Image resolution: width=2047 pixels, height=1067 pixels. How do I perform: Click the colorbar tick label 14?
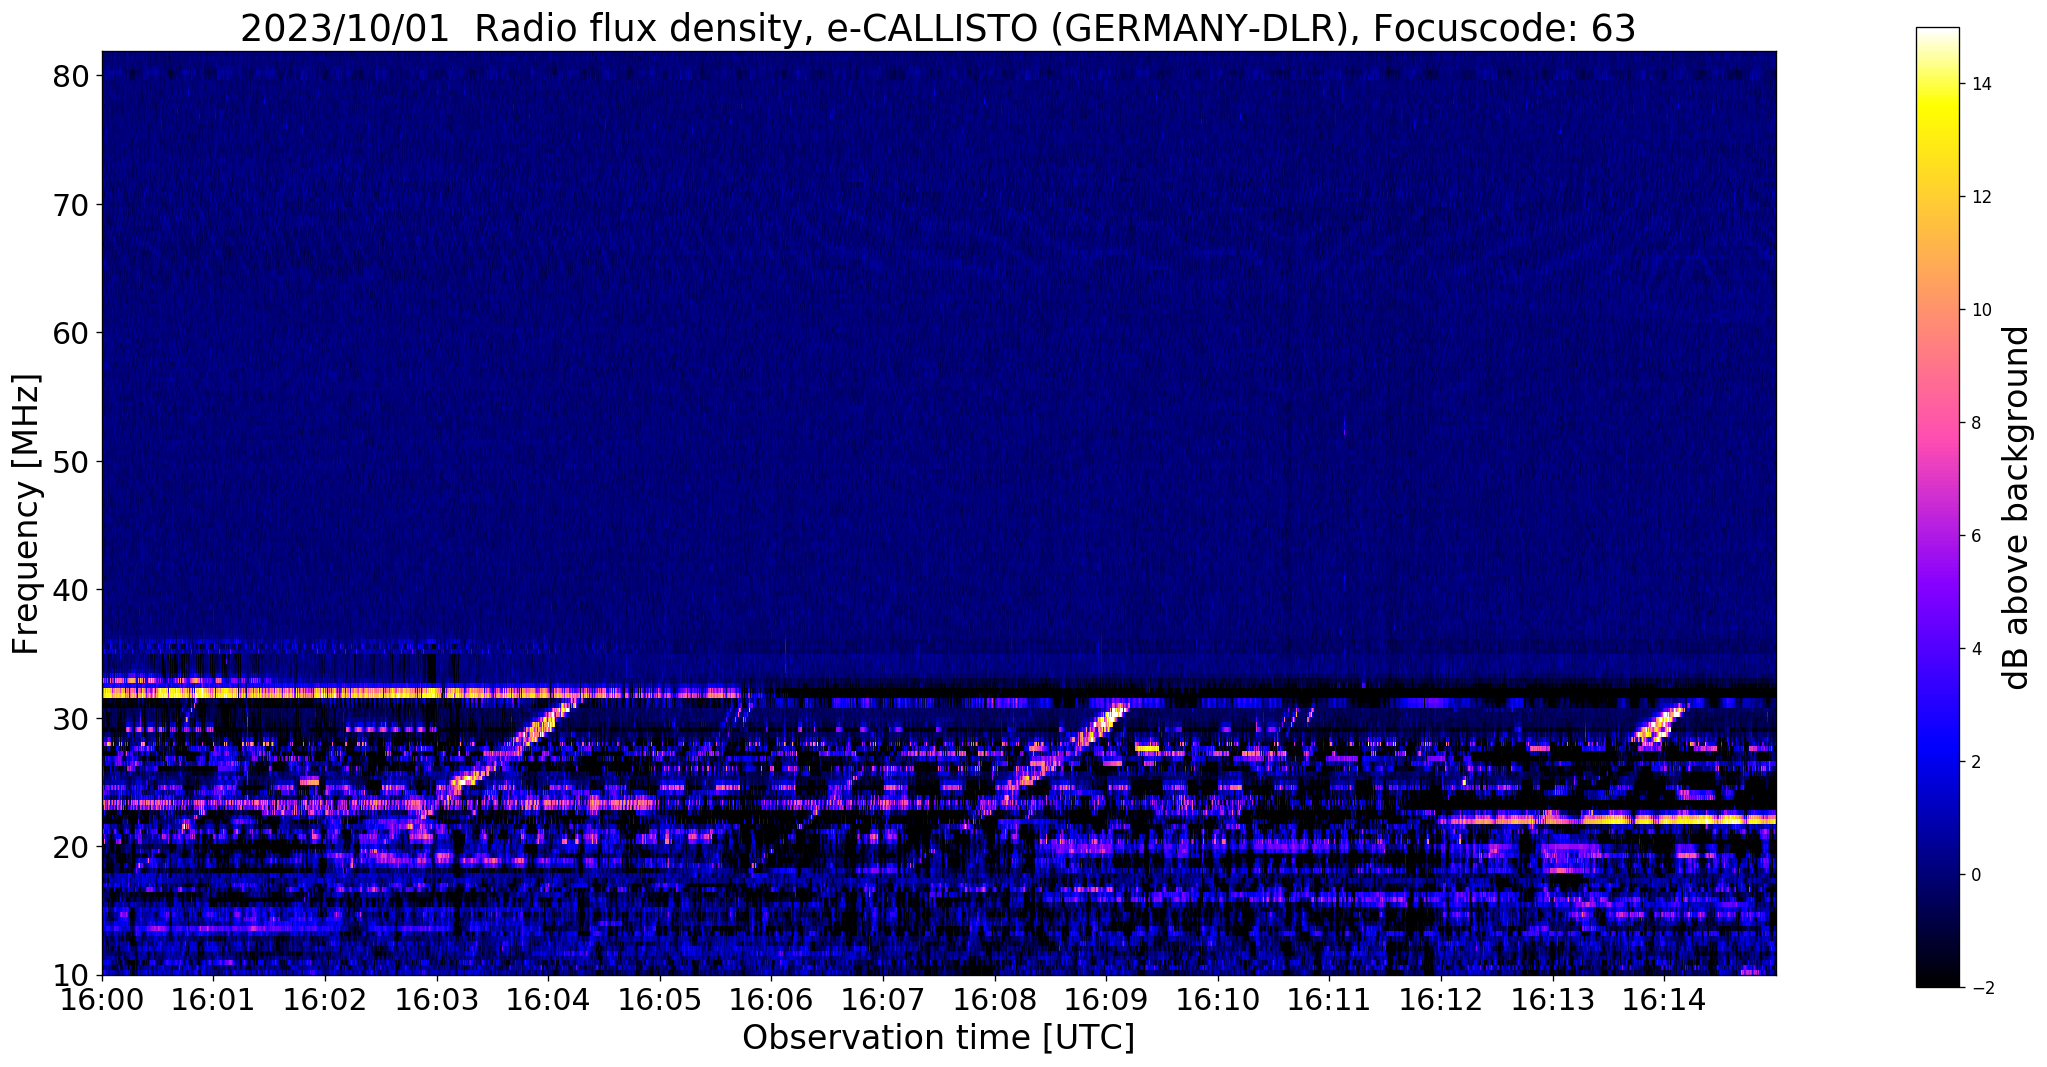(x=1981, y=84)
